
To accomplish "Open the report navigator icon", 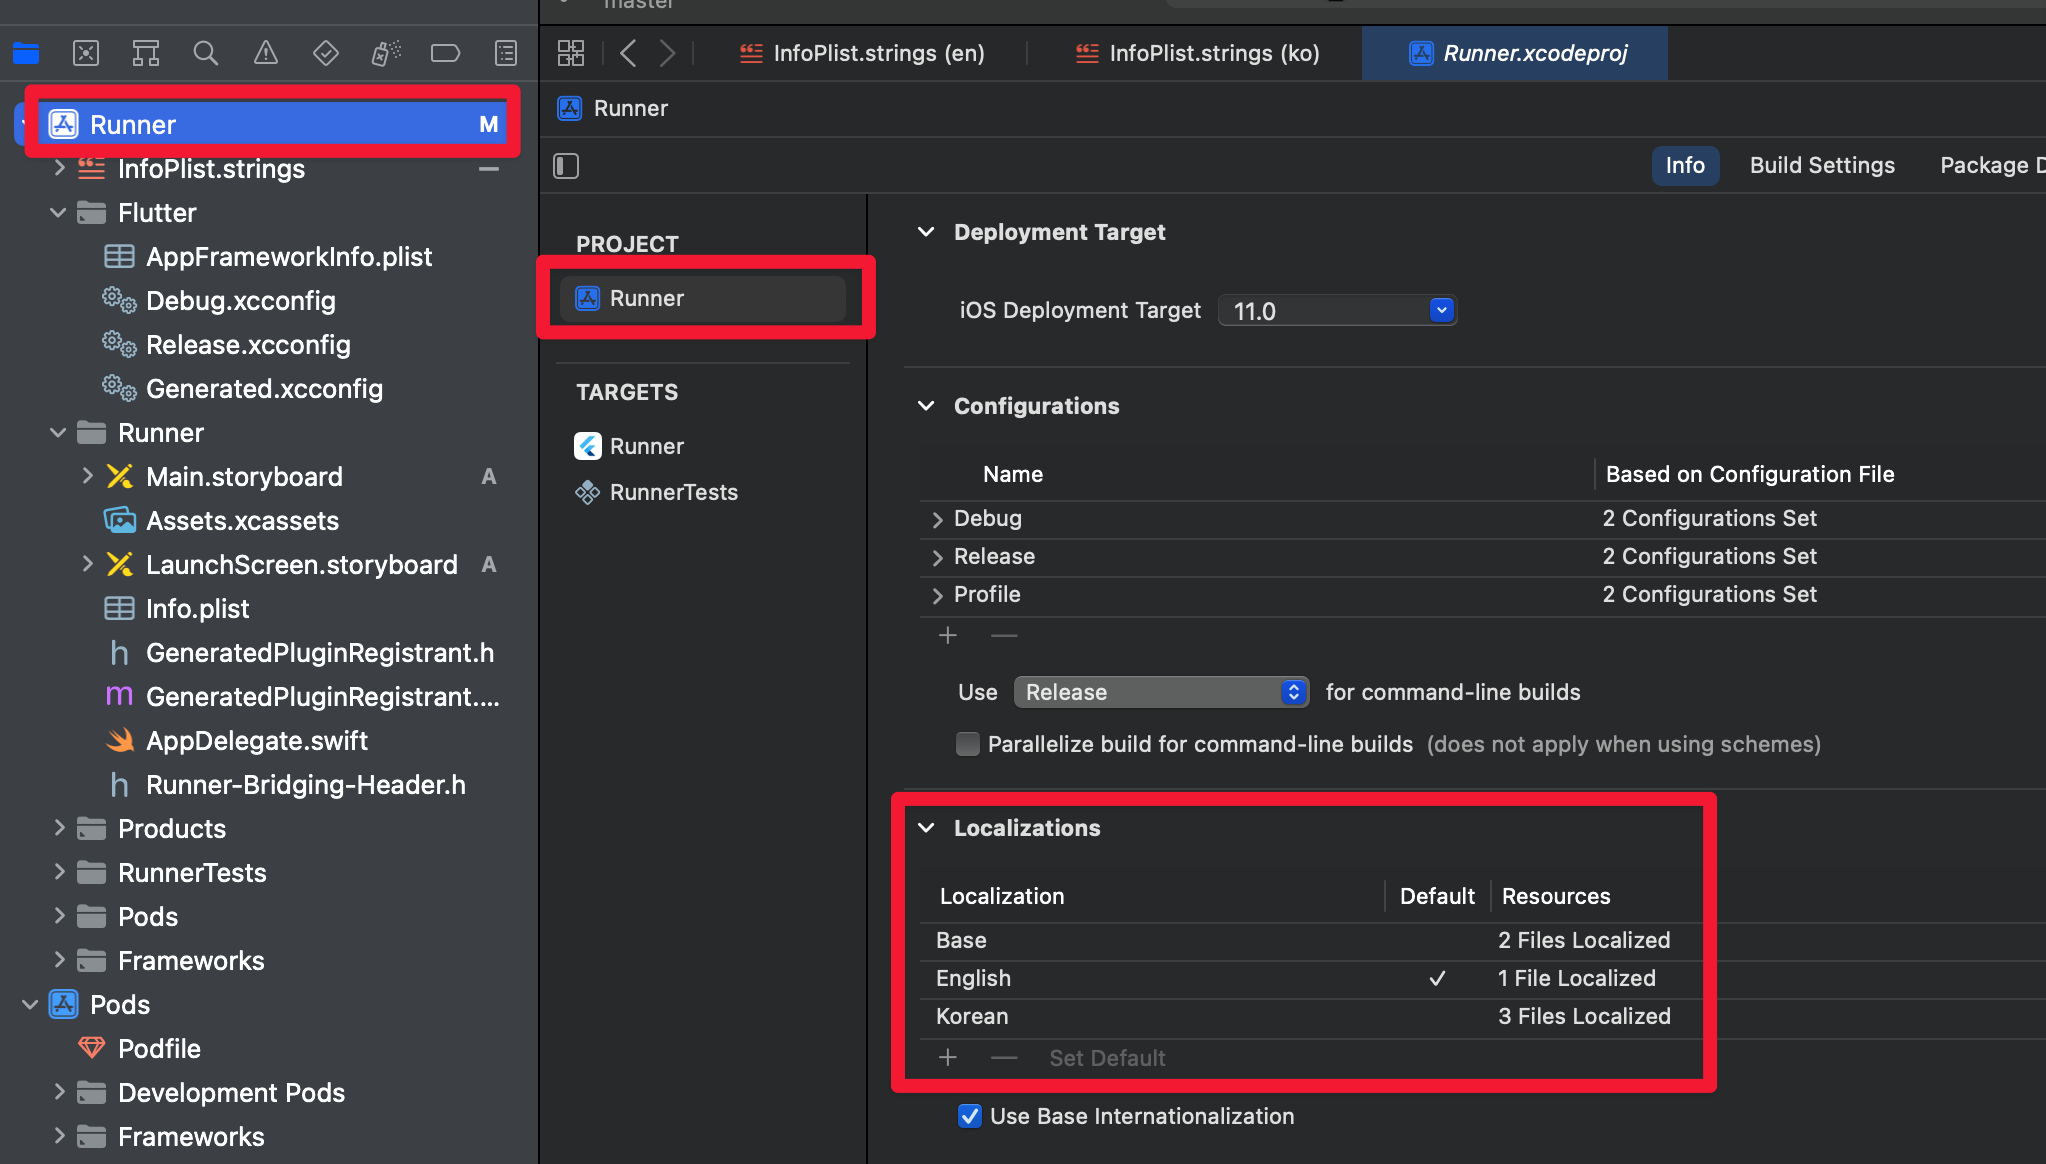I will [506, 53].
